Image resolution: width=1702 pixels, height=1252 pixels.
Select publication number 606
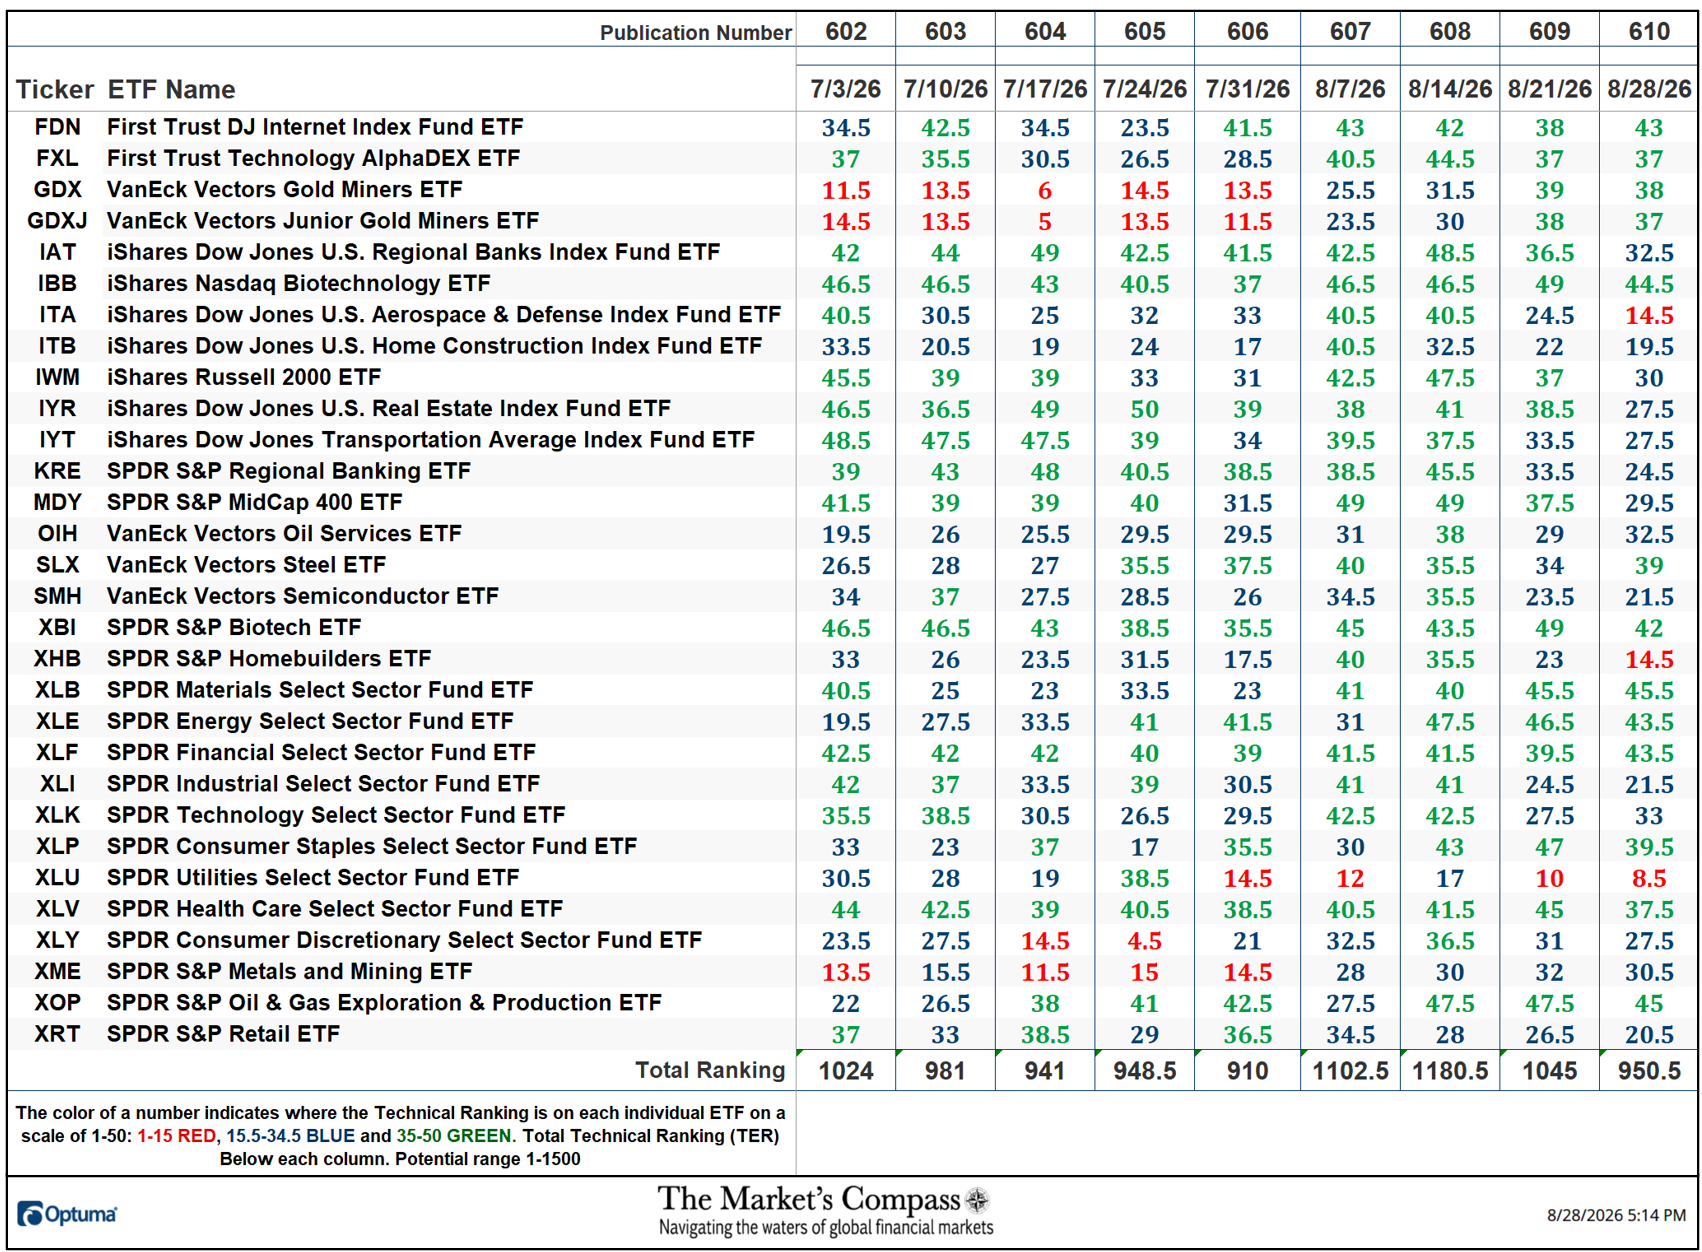tap(1247, 31)
